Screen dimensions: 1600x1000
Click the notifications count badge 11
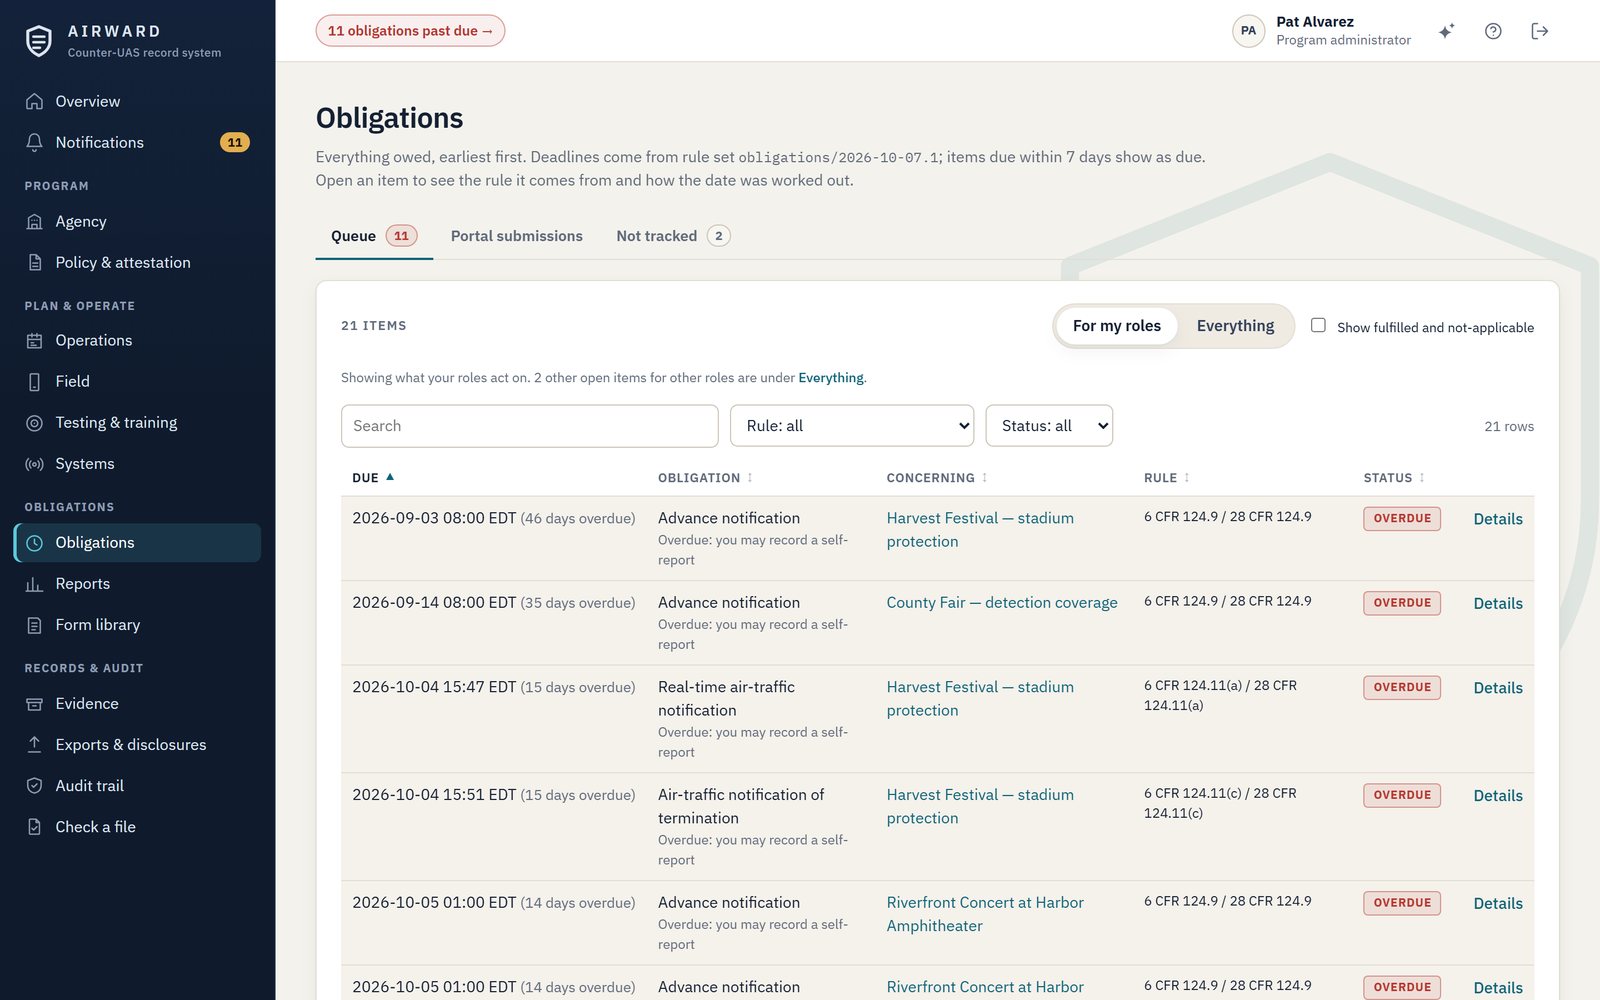(x=235, y=142)
